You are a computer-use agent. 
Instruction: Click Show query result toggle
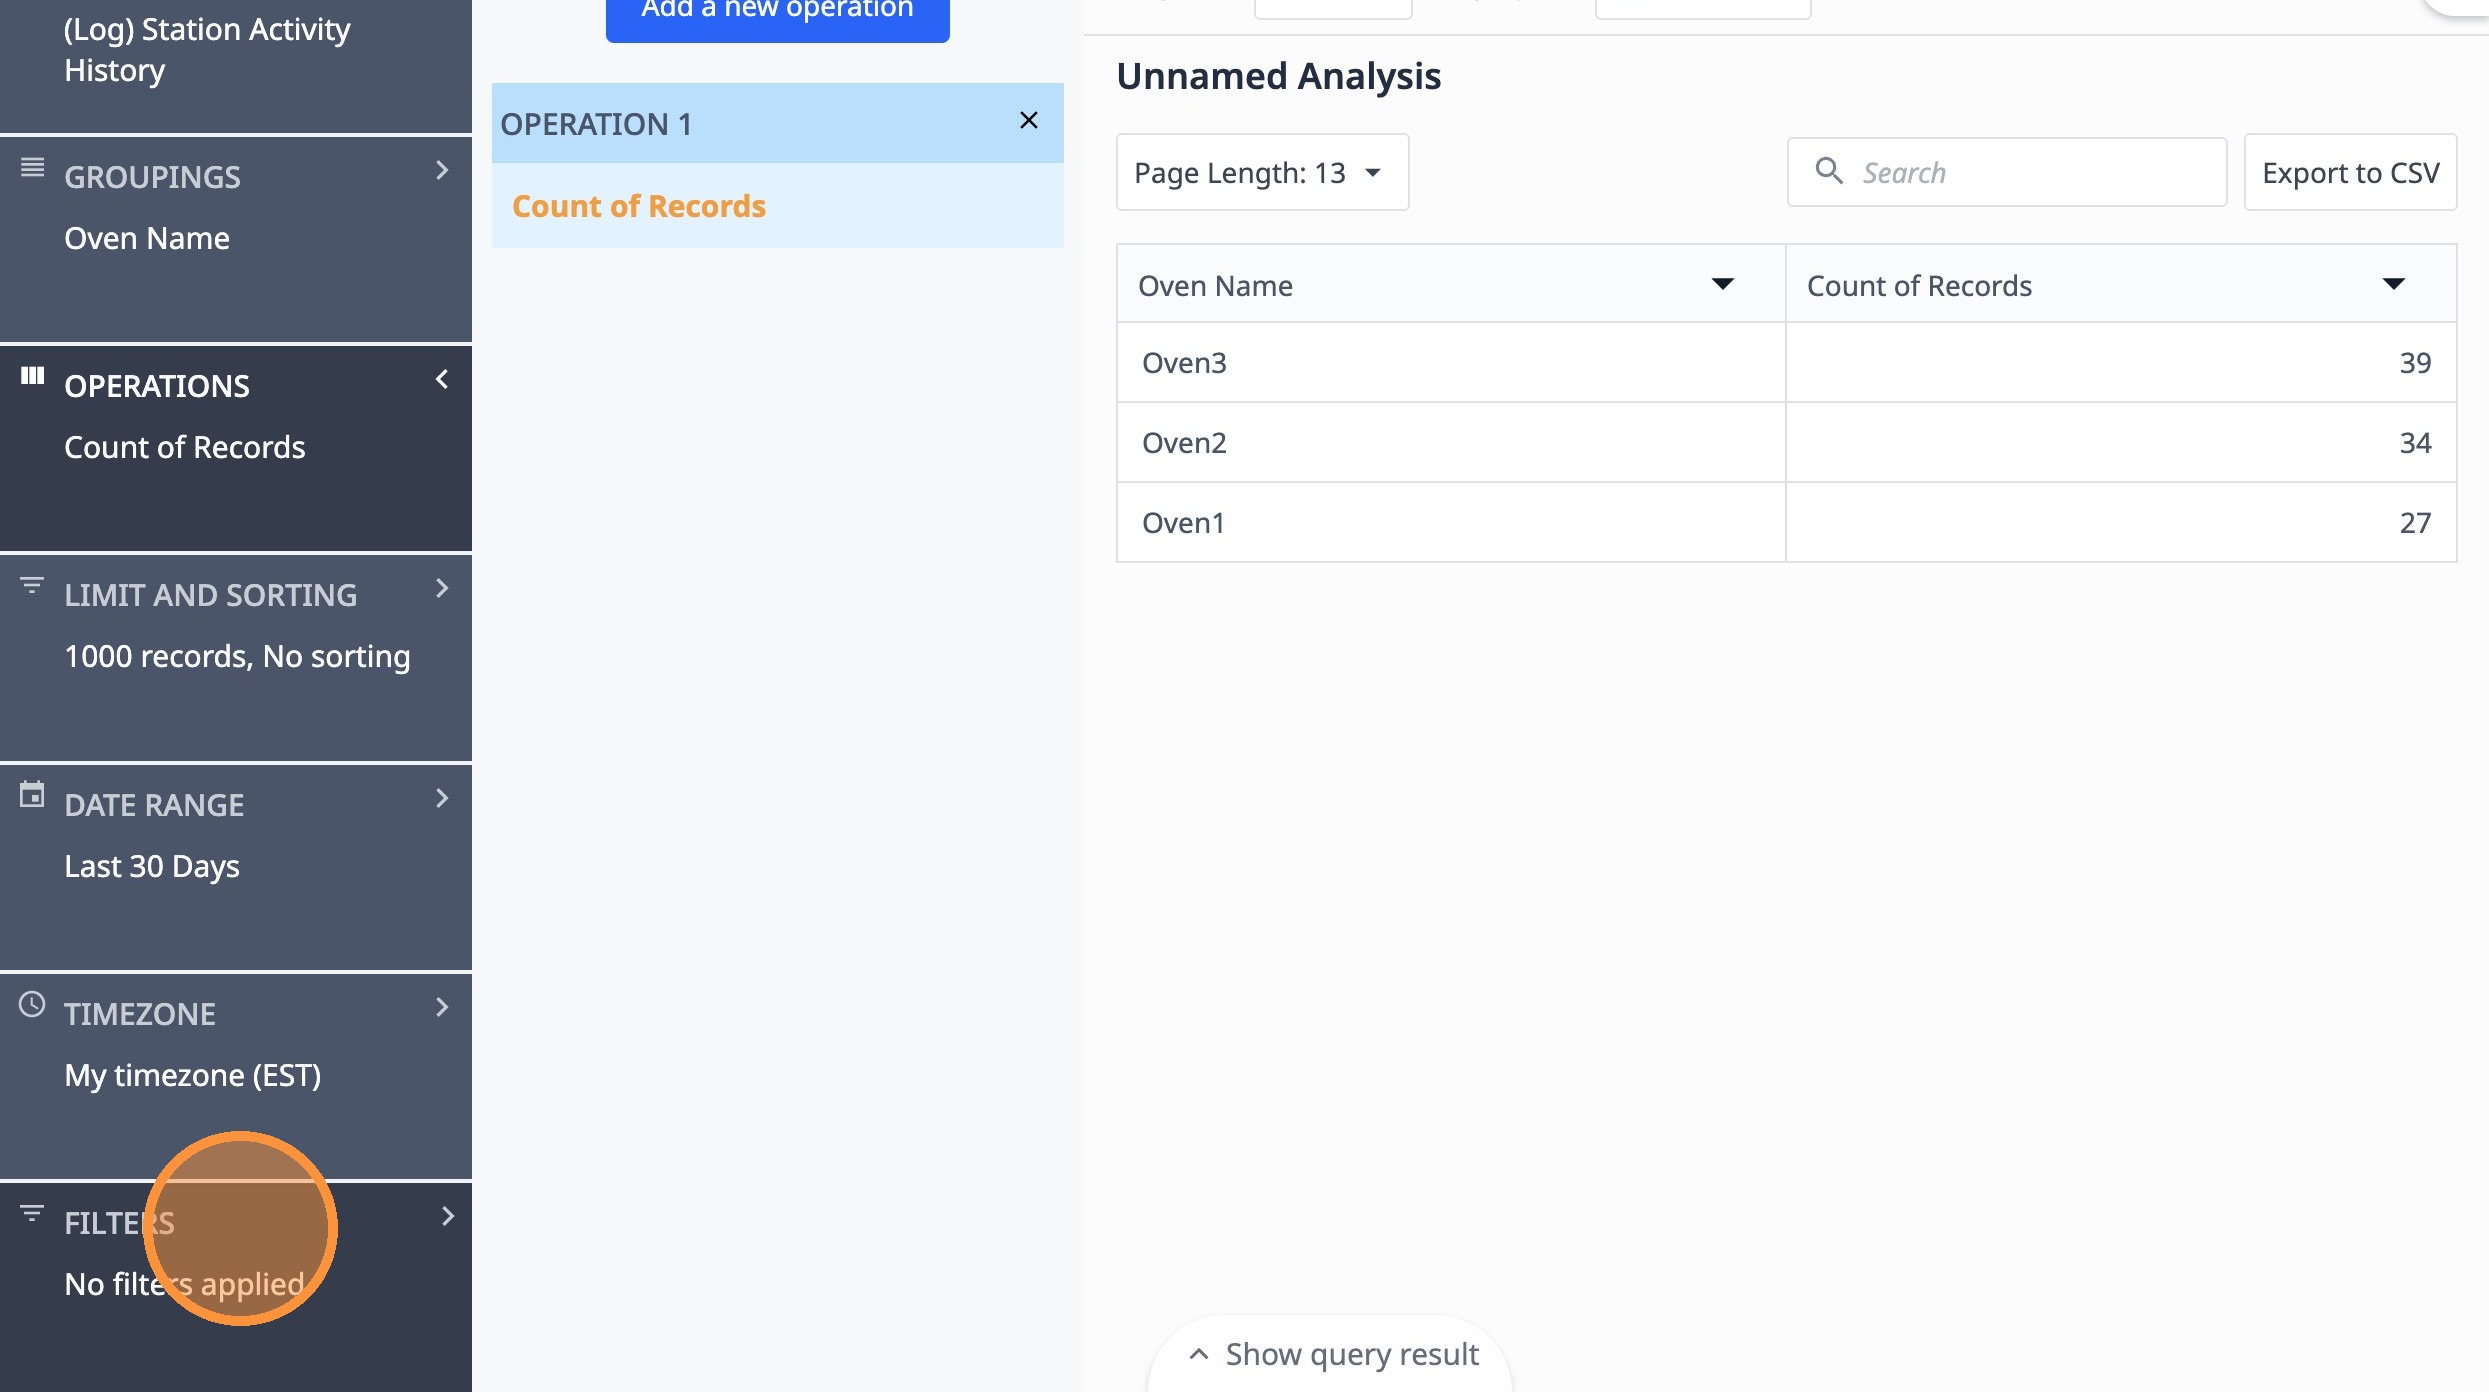coord(1333,1354)
